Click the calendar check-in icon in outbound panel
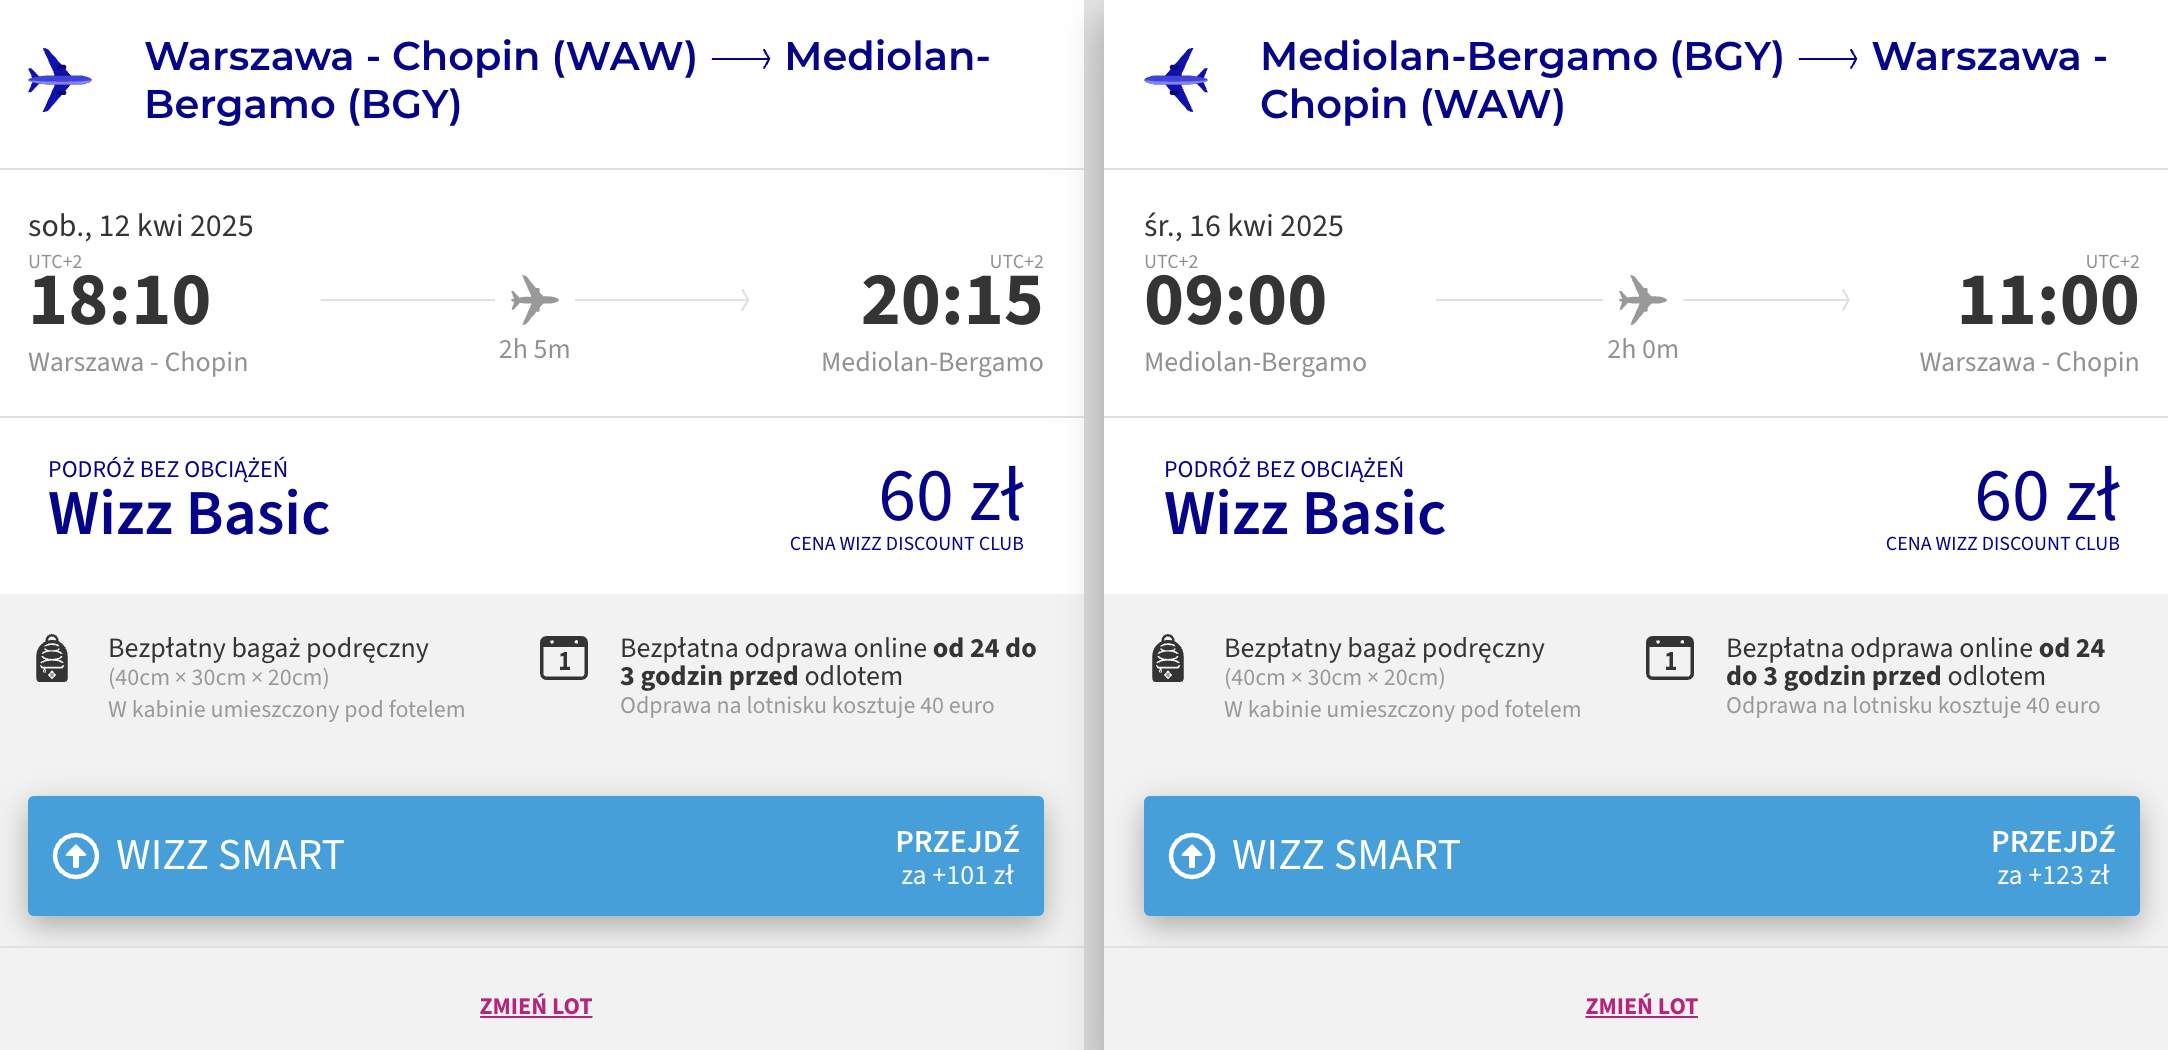Screen dimensions: 2168x1050 pos(564,658)
